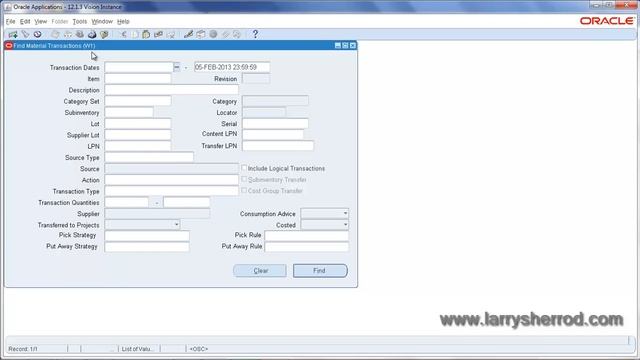The image size is (640, 360).
Task: Click the Copy toolbar icon
Action: coord(135,34)
